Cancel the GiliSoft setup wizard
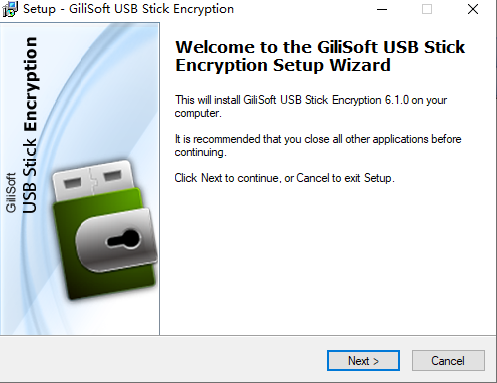 (x=448, y=360)
